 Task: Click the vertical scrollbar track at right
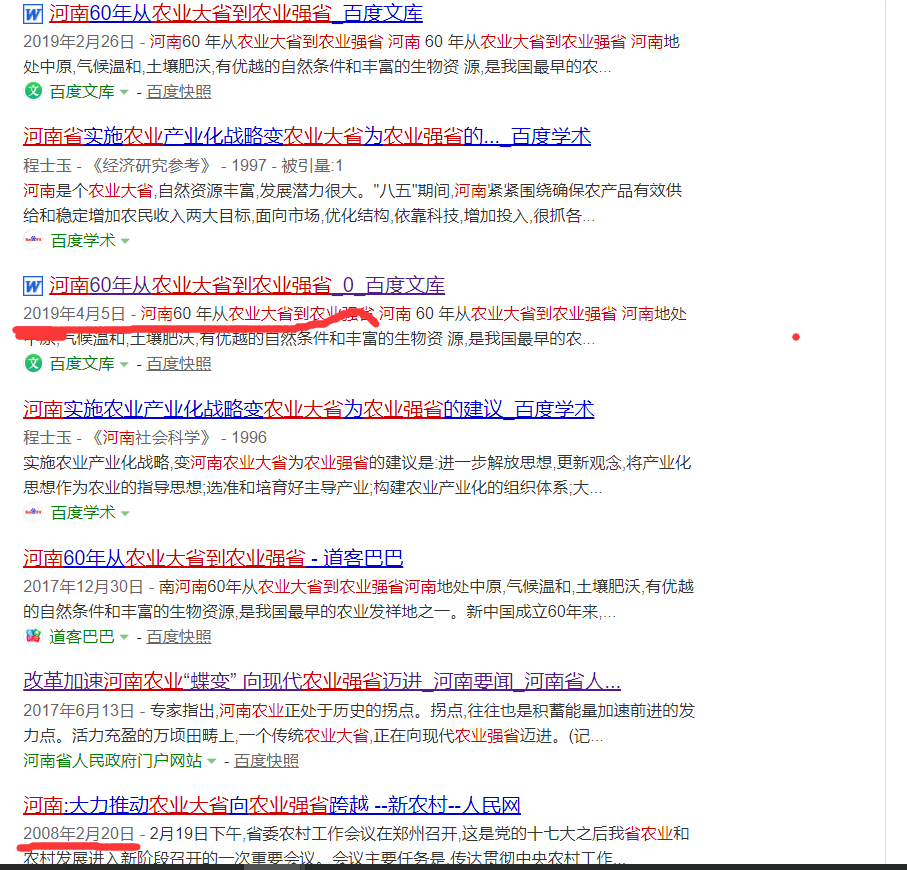895,432
